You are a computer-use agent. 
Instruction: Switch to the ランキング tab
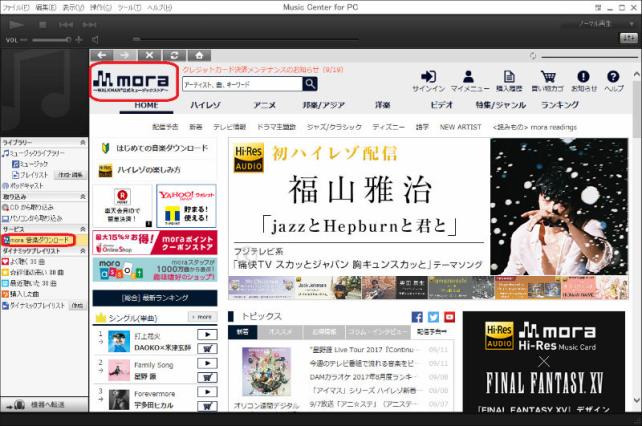[x=560, y=105]
